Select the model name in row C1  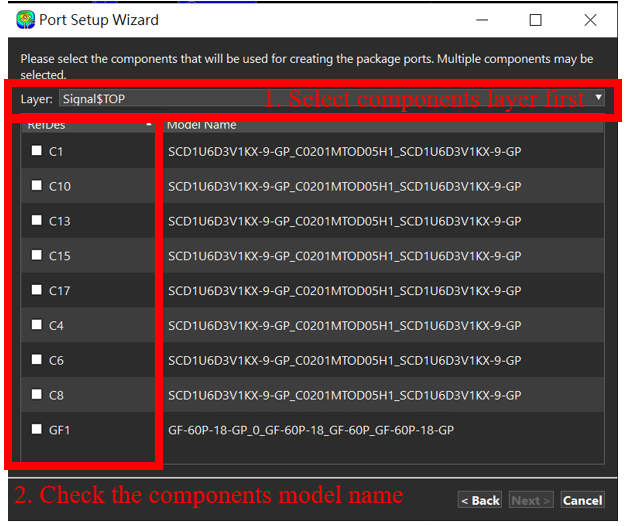tap(344, 151)
